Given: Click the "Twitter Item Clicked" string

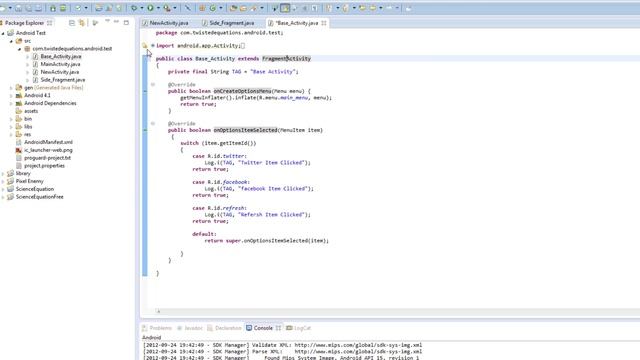Looking at the screenshot, I should (271, 162).
